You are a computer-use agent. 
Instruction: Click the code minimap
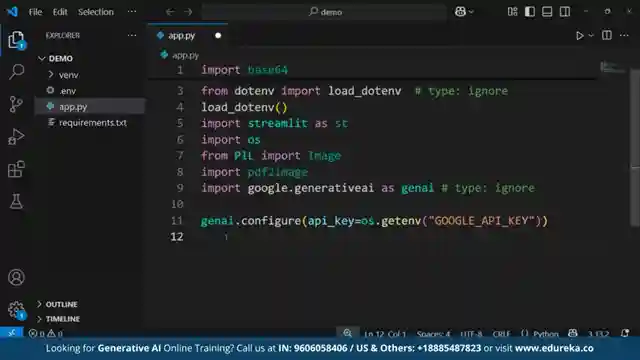pos(612,68)
